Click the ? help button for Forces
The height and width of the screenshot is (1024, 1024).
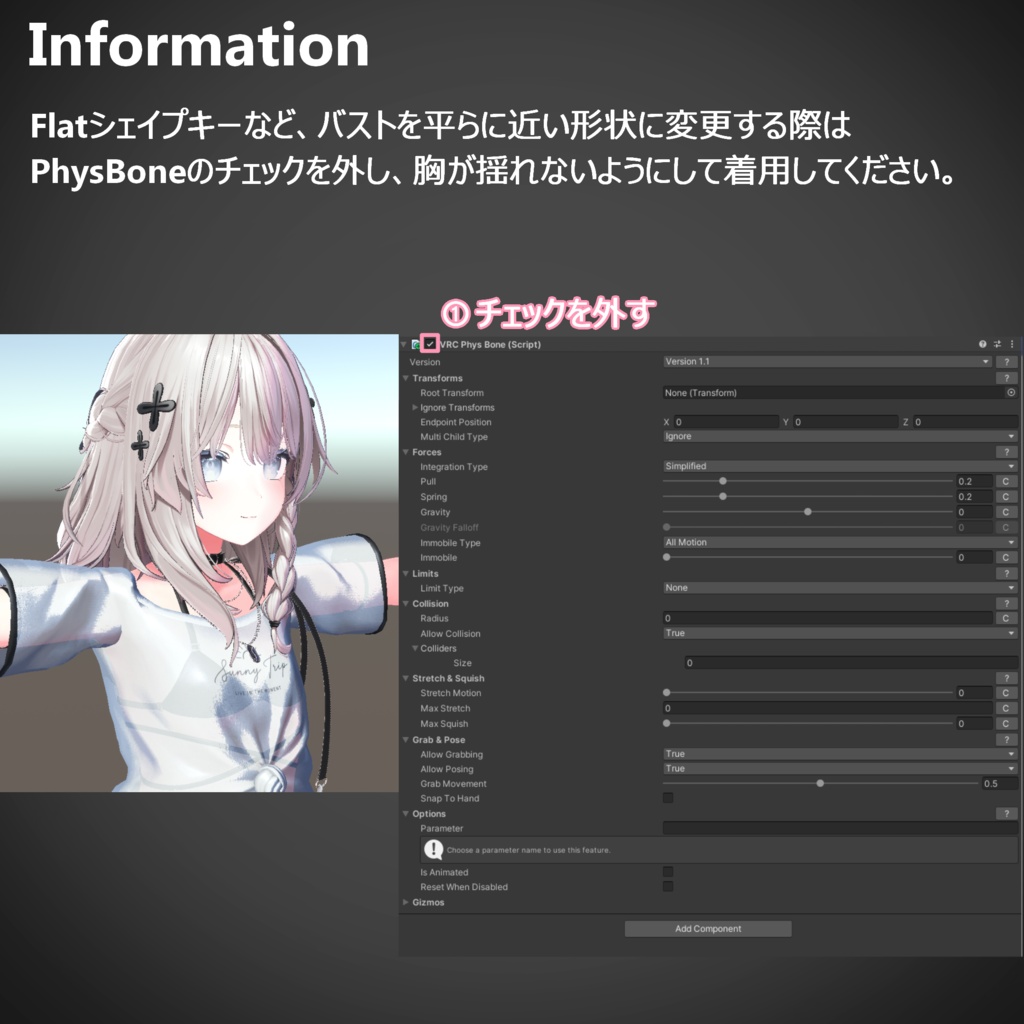[1006, 452]
